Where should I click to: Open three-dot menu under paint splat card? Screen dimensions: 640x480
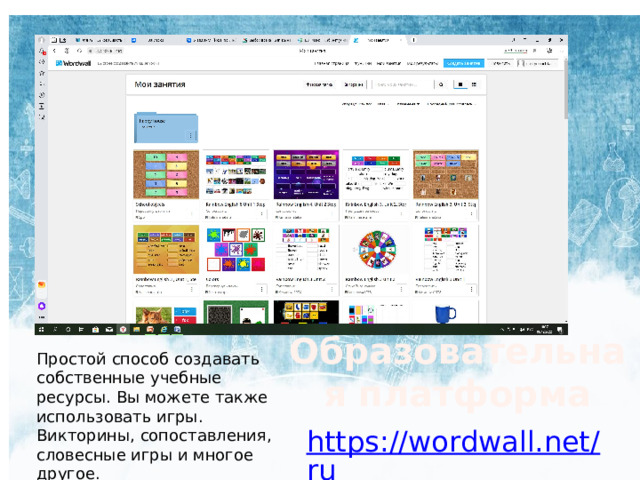point(262,289)
